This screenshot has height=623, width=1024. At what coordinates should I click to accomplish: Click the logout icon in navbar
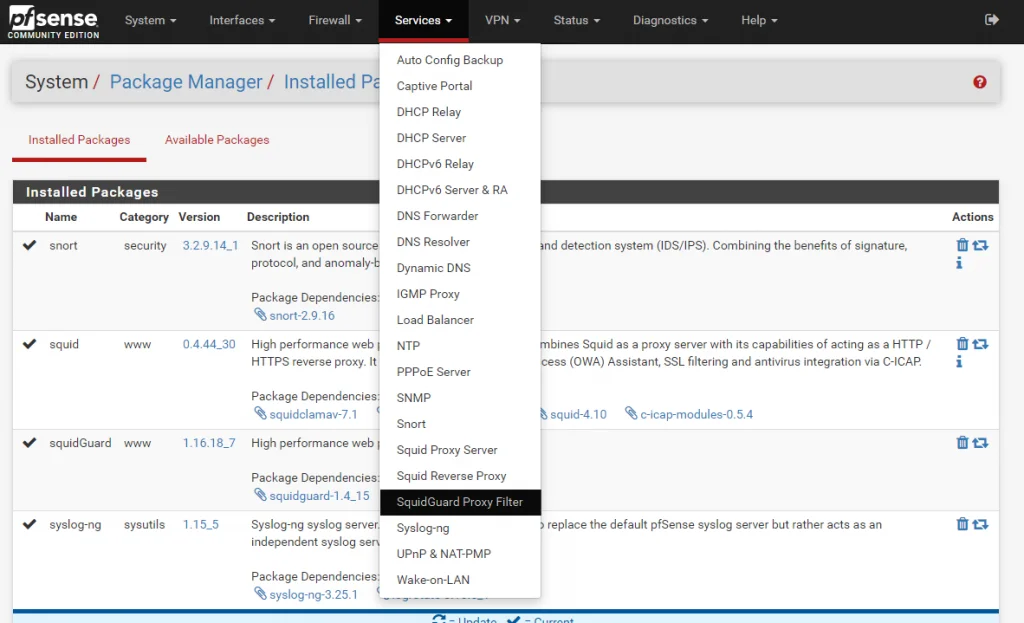coord(991,20)
